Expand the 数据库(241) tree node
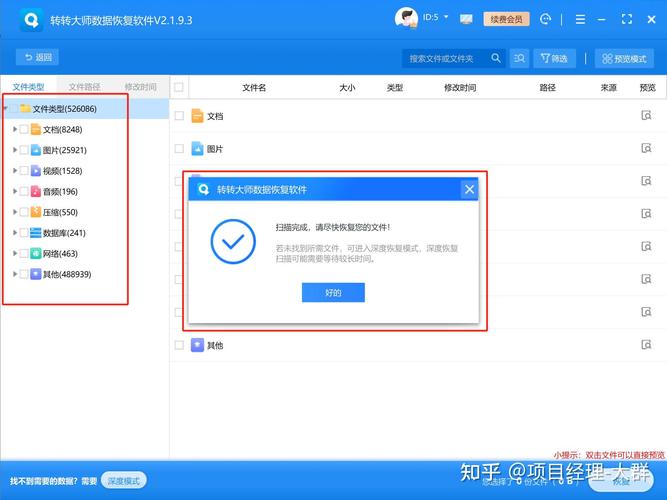Image resolution: width=667 pixels, height=500 pixels. point(15,233)
